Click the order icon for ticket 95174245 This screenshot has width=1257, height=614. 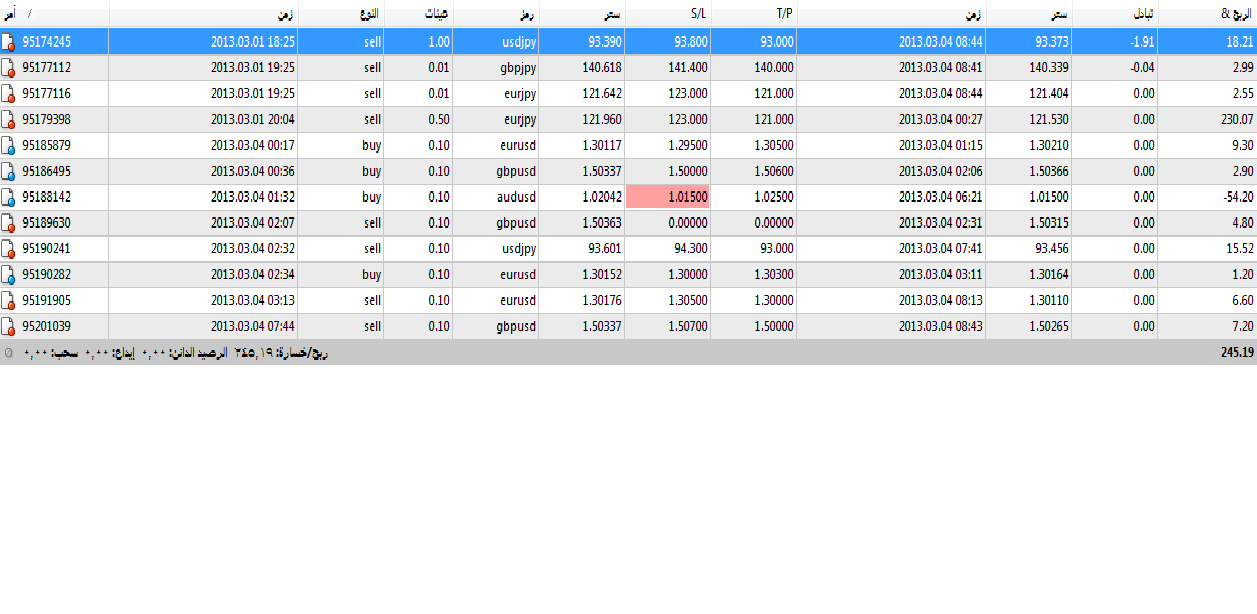(9, 42)
